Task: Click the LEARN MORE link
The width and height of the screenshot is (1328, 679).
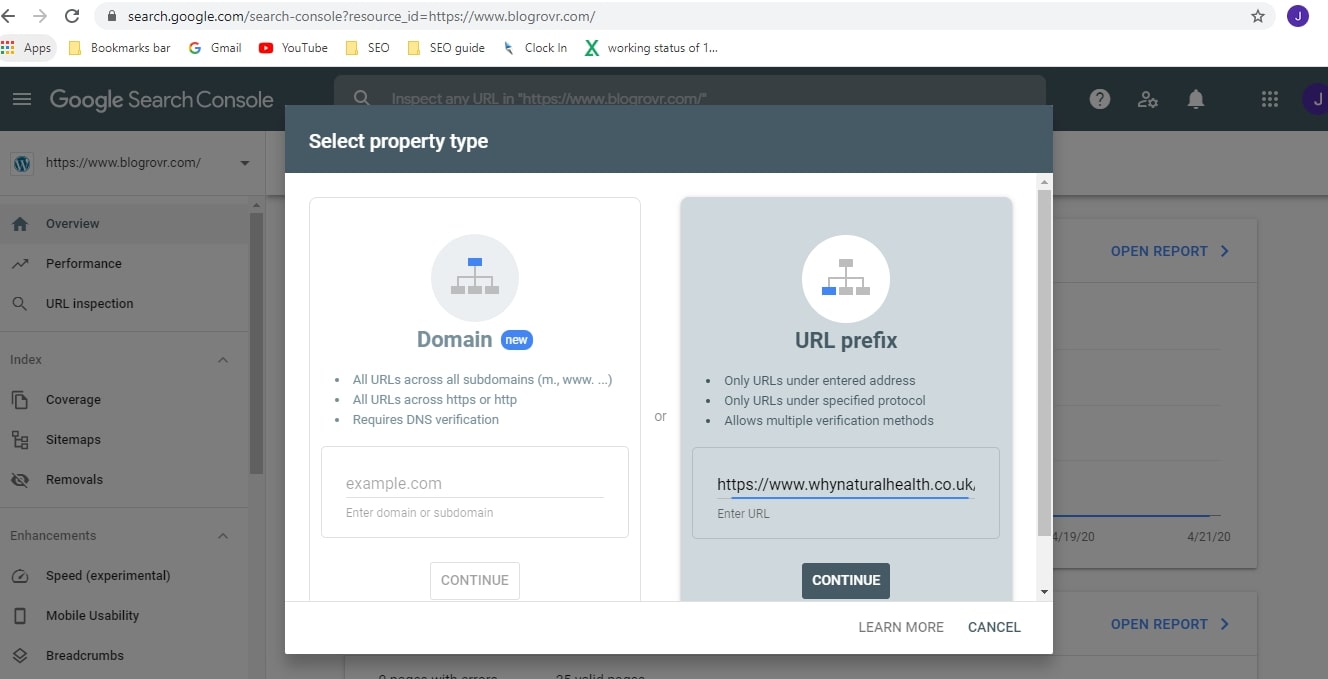Action: pyautogui.click(x=899, y=627)
